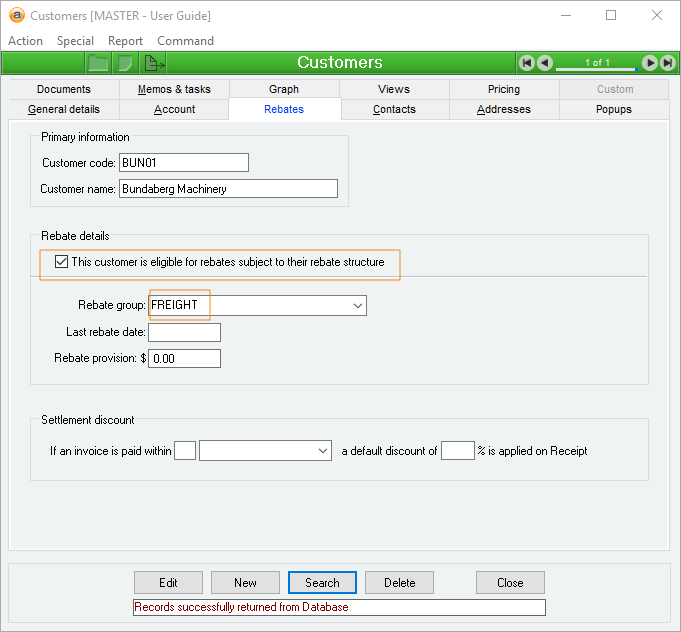The image size is (681, 632).
Task: Jump to first customer record
Action: pos(527,63)
